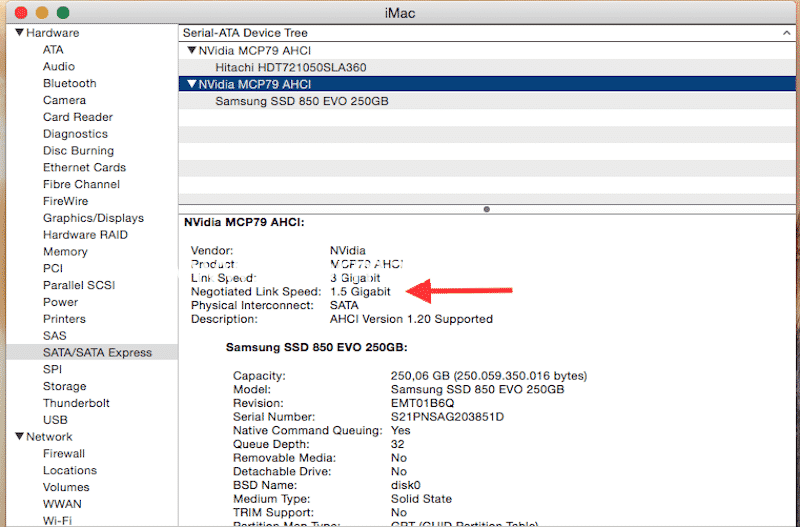Select SPI in the sidebar

click(52, 369)
